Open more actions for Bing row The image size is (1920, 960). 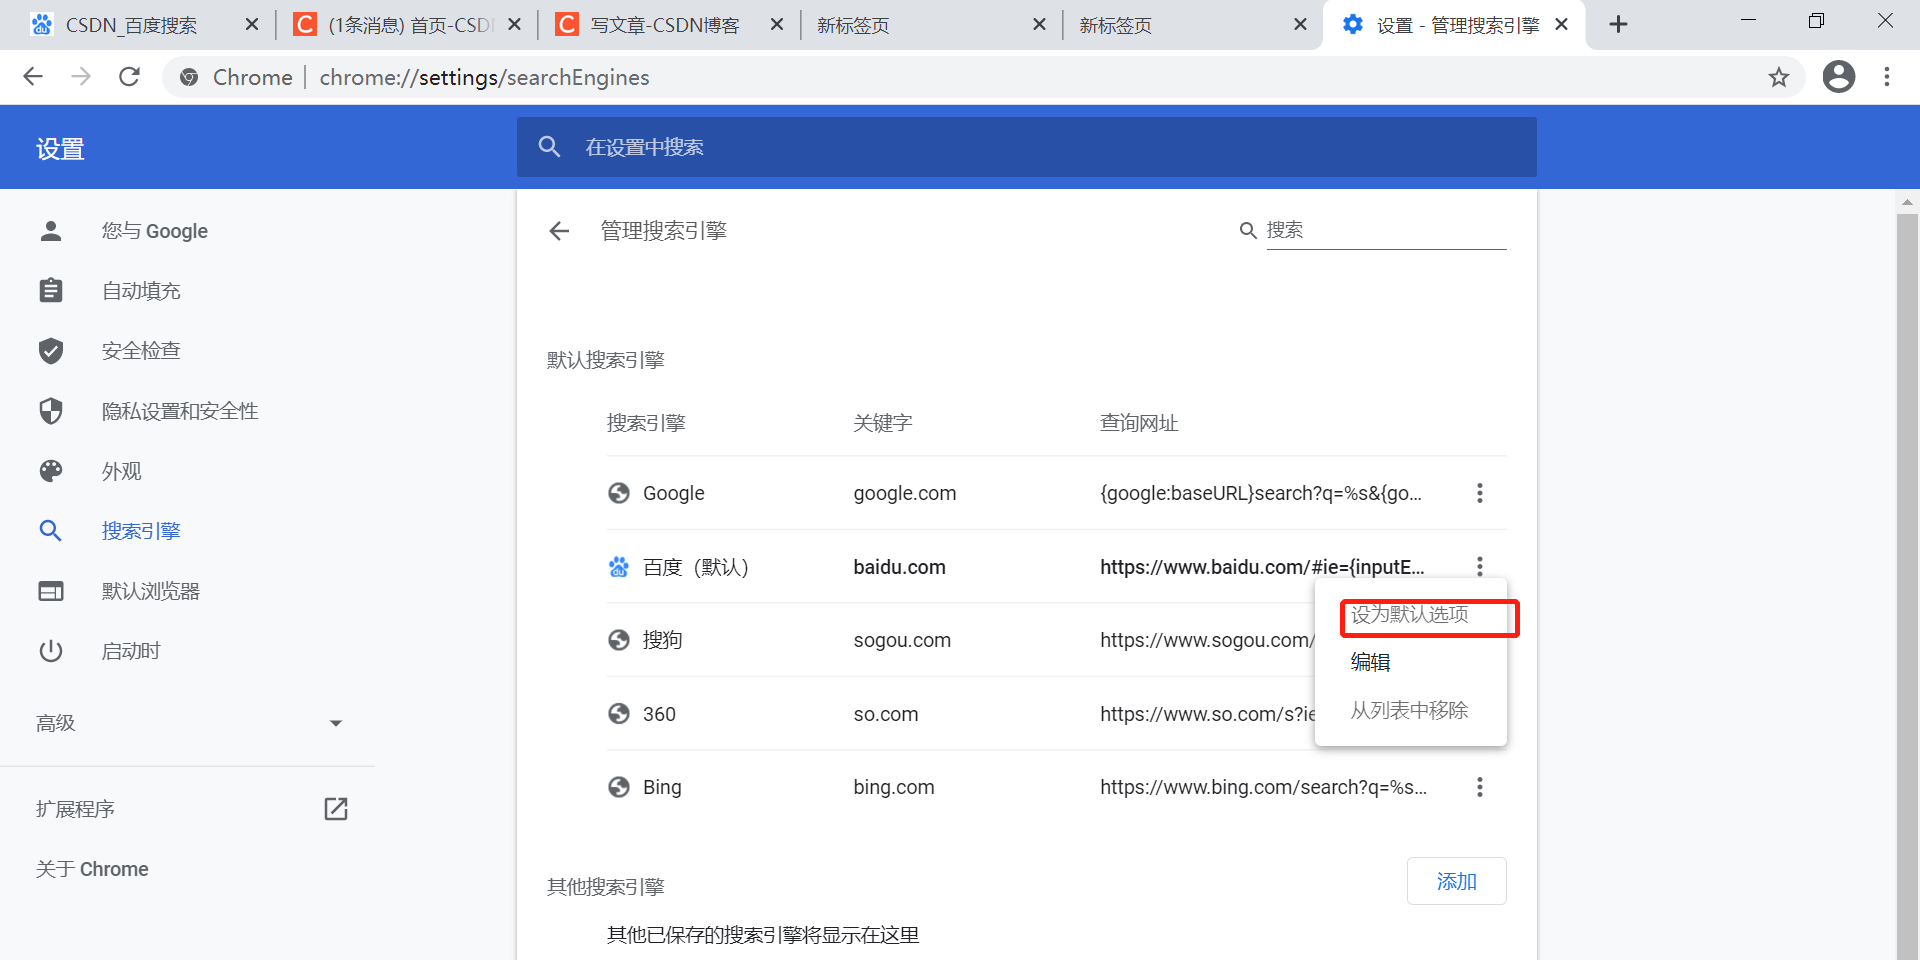[x=1480, y=787]
